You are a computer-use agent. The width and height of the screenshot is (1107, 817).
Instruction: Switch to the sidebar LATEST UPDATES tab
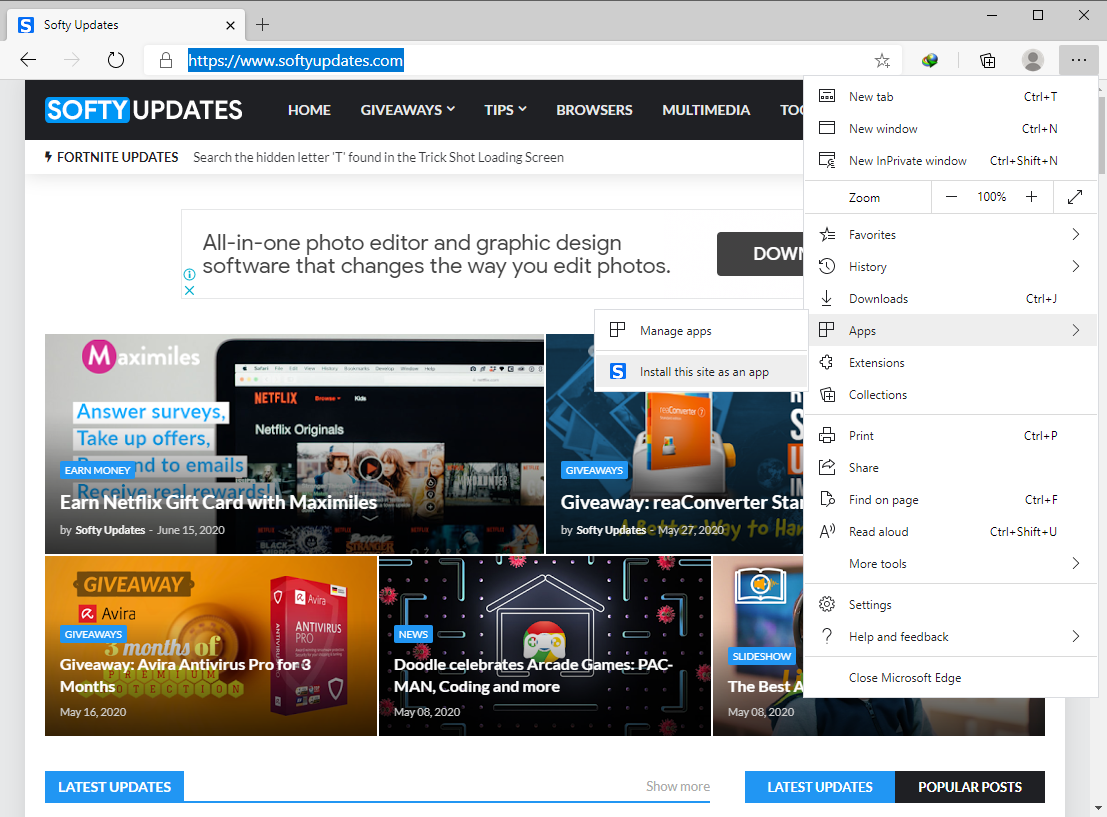click(820, 787)
